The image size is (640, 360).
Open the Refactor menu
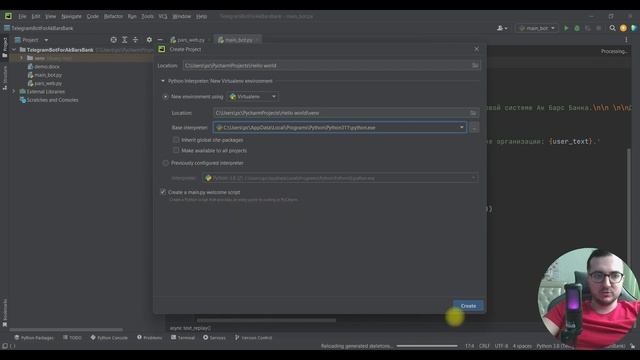[x=113, y=16]
